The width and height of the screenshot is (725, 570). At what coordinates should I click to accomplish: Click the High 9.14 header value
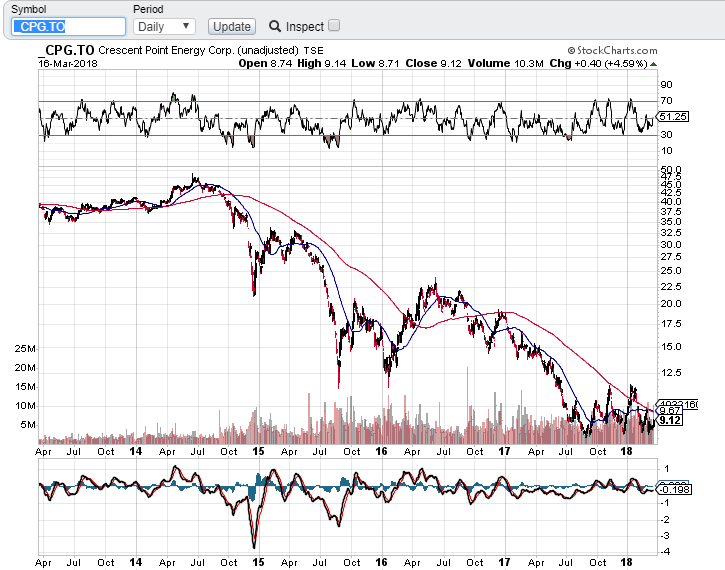coord(321,63)
